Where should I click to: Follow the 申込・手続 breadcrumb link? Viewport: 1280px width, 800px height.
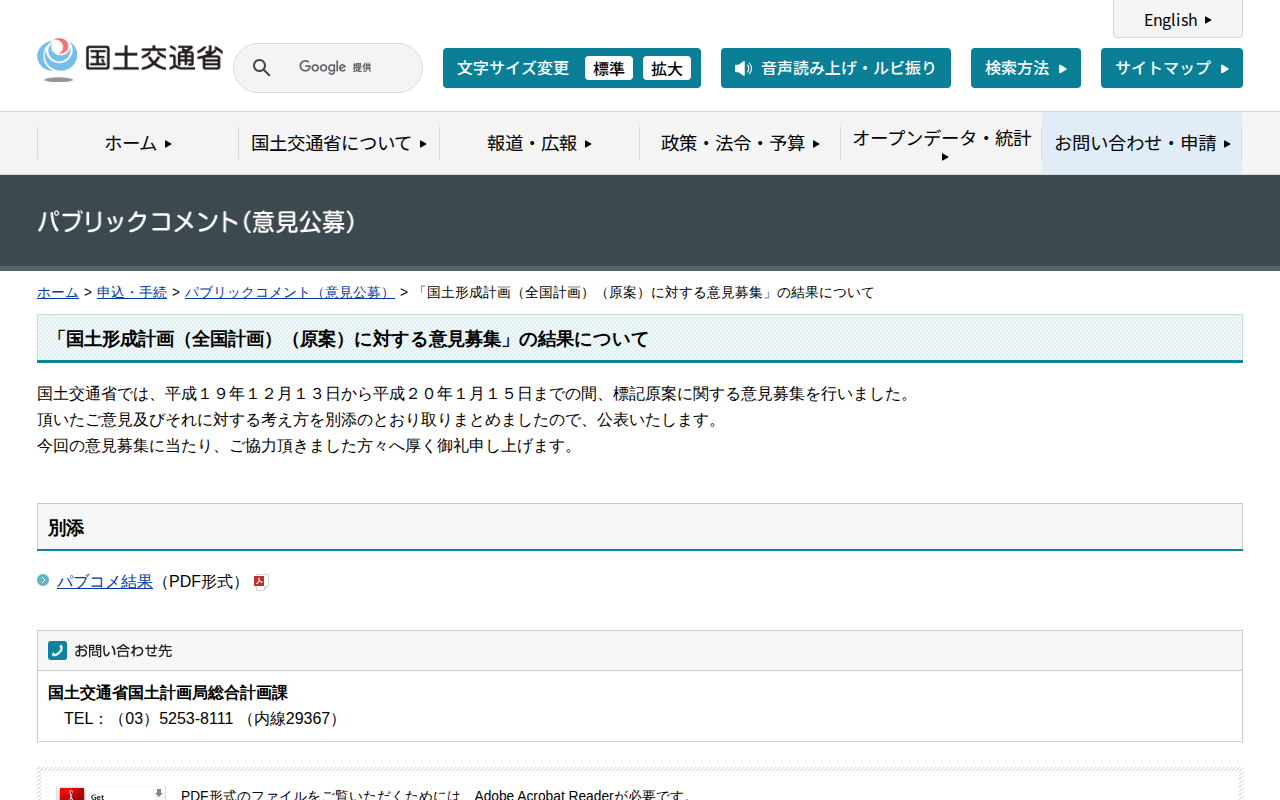(x=131, y=292)
